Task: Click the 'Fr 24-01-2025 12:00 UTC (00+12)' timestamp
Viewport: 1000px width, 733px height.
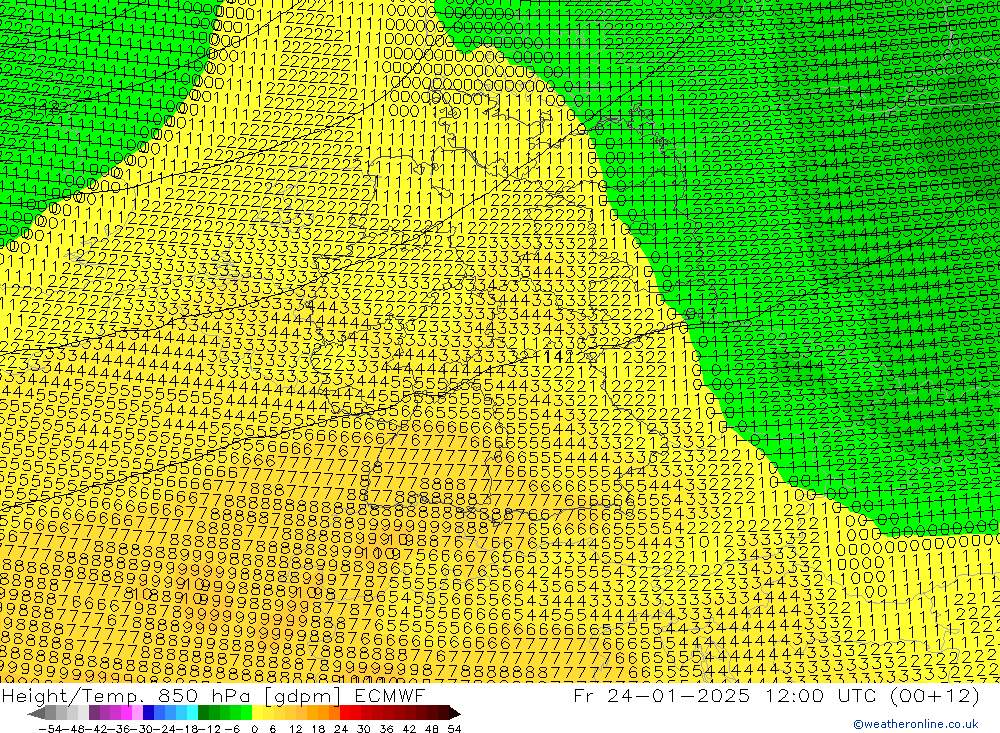Action: (x=776, y=695)
